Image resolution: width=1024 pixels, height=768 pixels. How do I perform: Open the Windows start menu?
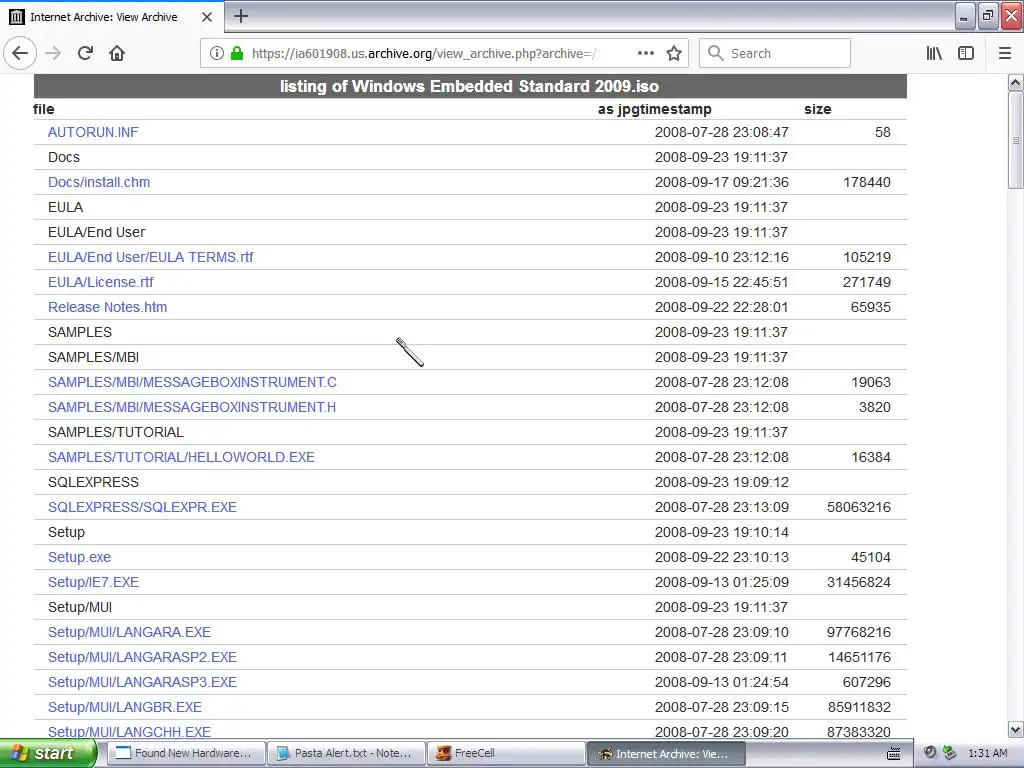coord(48,753)
